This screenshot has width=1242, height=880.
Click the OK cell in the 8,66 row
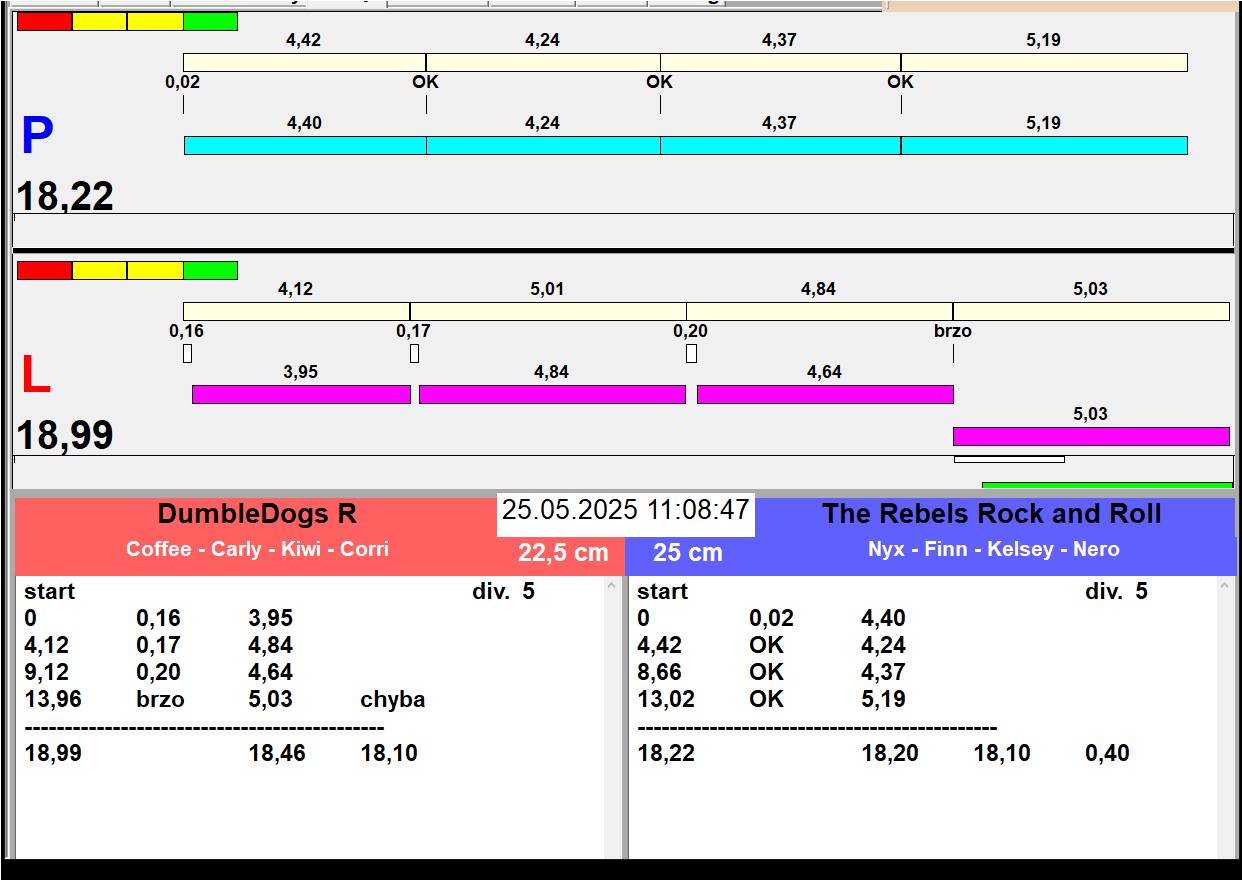[x=766, y=672]
